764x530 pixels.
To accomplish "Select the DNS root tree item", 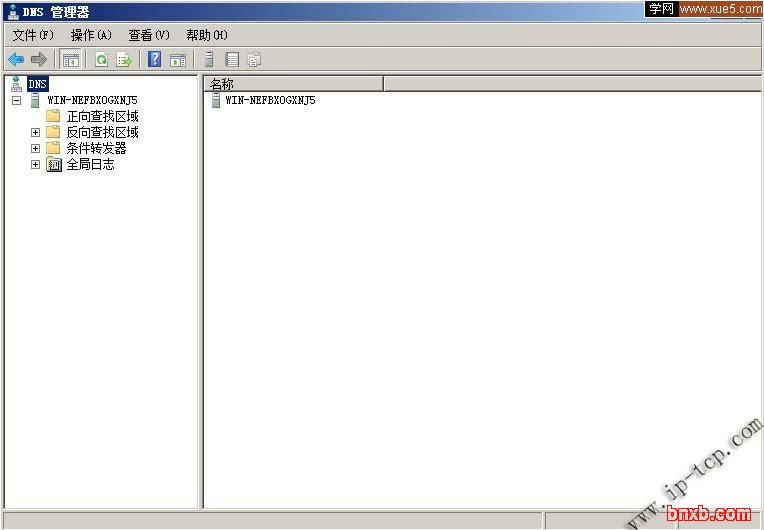I will pos(38,84).
